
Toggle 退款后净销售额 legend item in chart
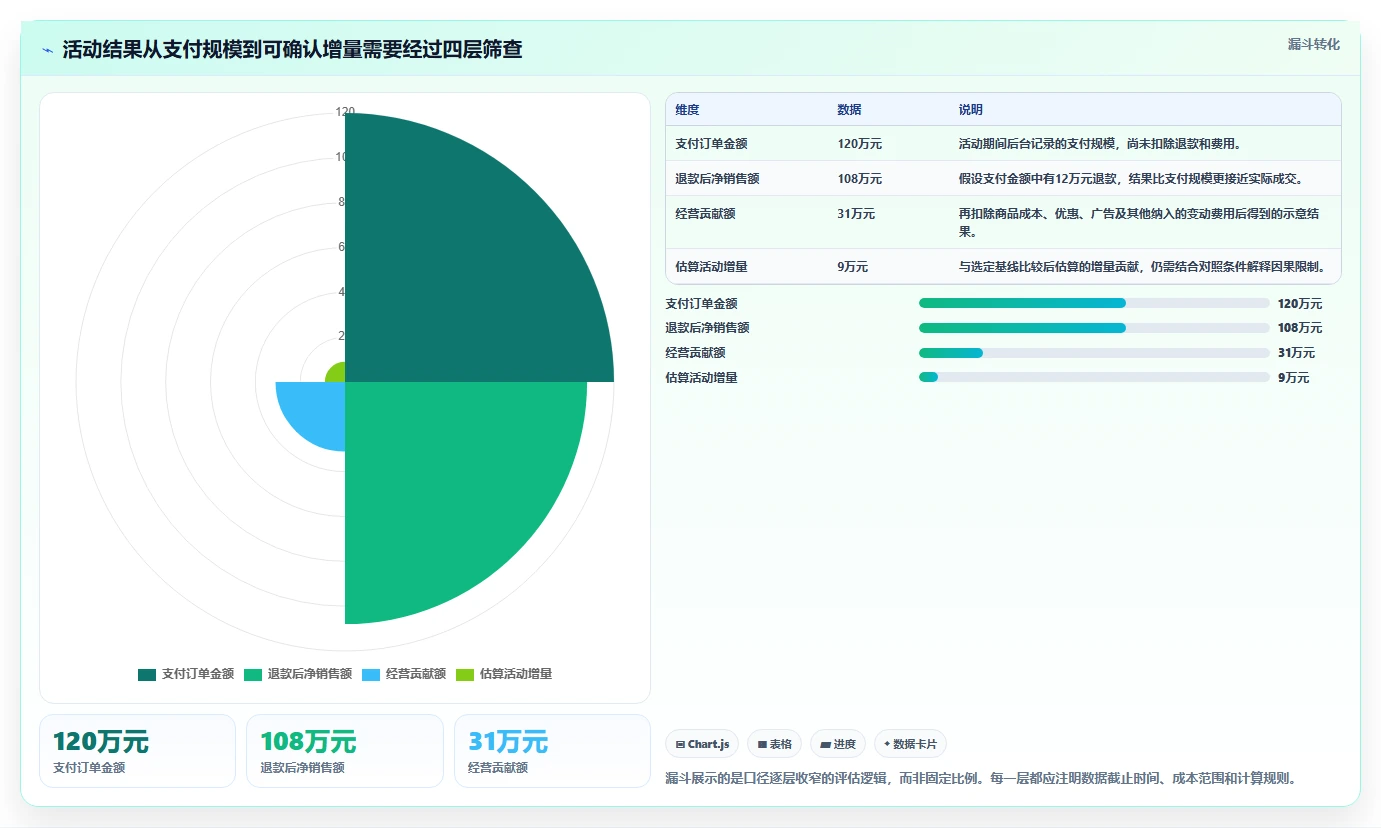(298, 674)
